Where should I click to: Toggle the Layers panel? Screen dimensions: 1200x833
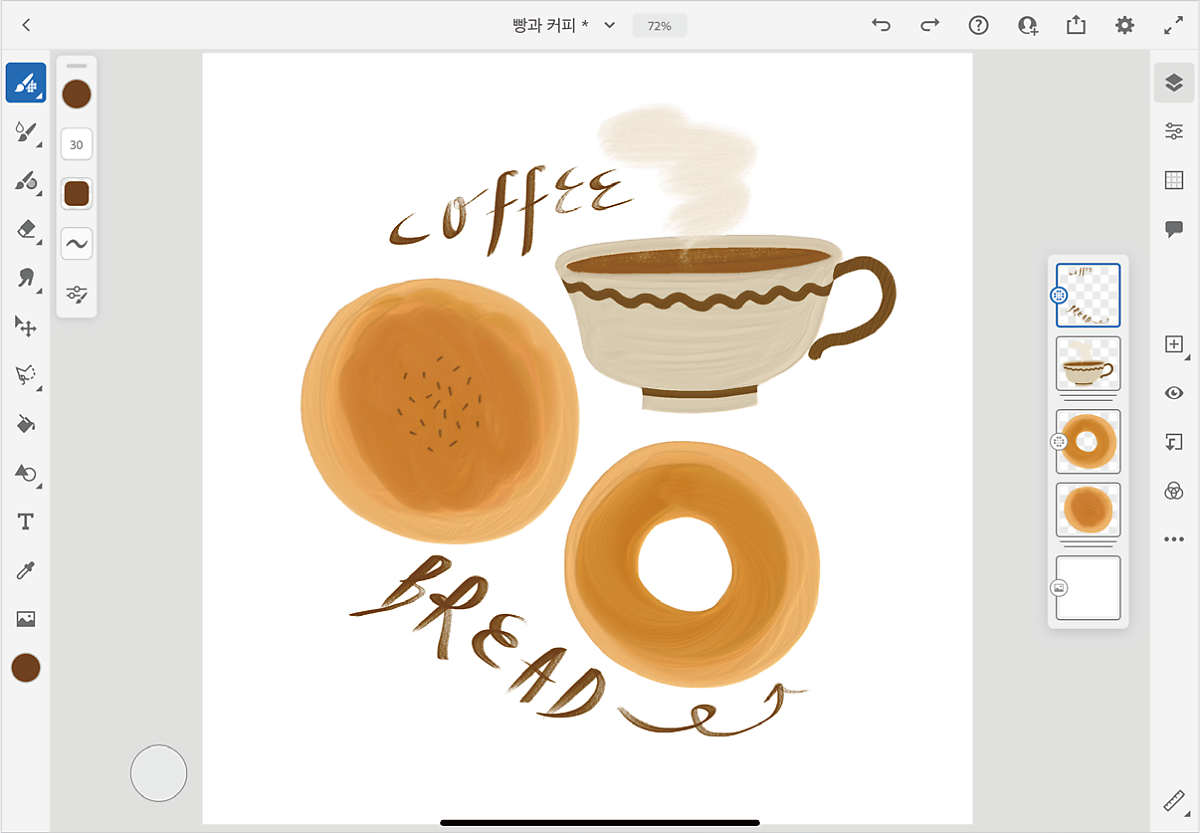[x=1174, y=83]
